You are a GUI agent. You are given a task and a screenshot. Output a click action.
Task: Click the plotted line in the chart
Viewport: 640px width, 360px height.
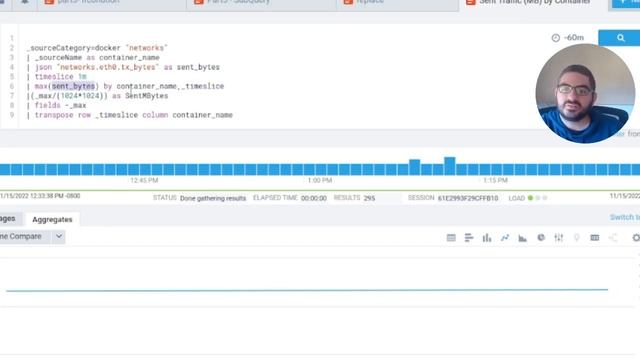307,290
